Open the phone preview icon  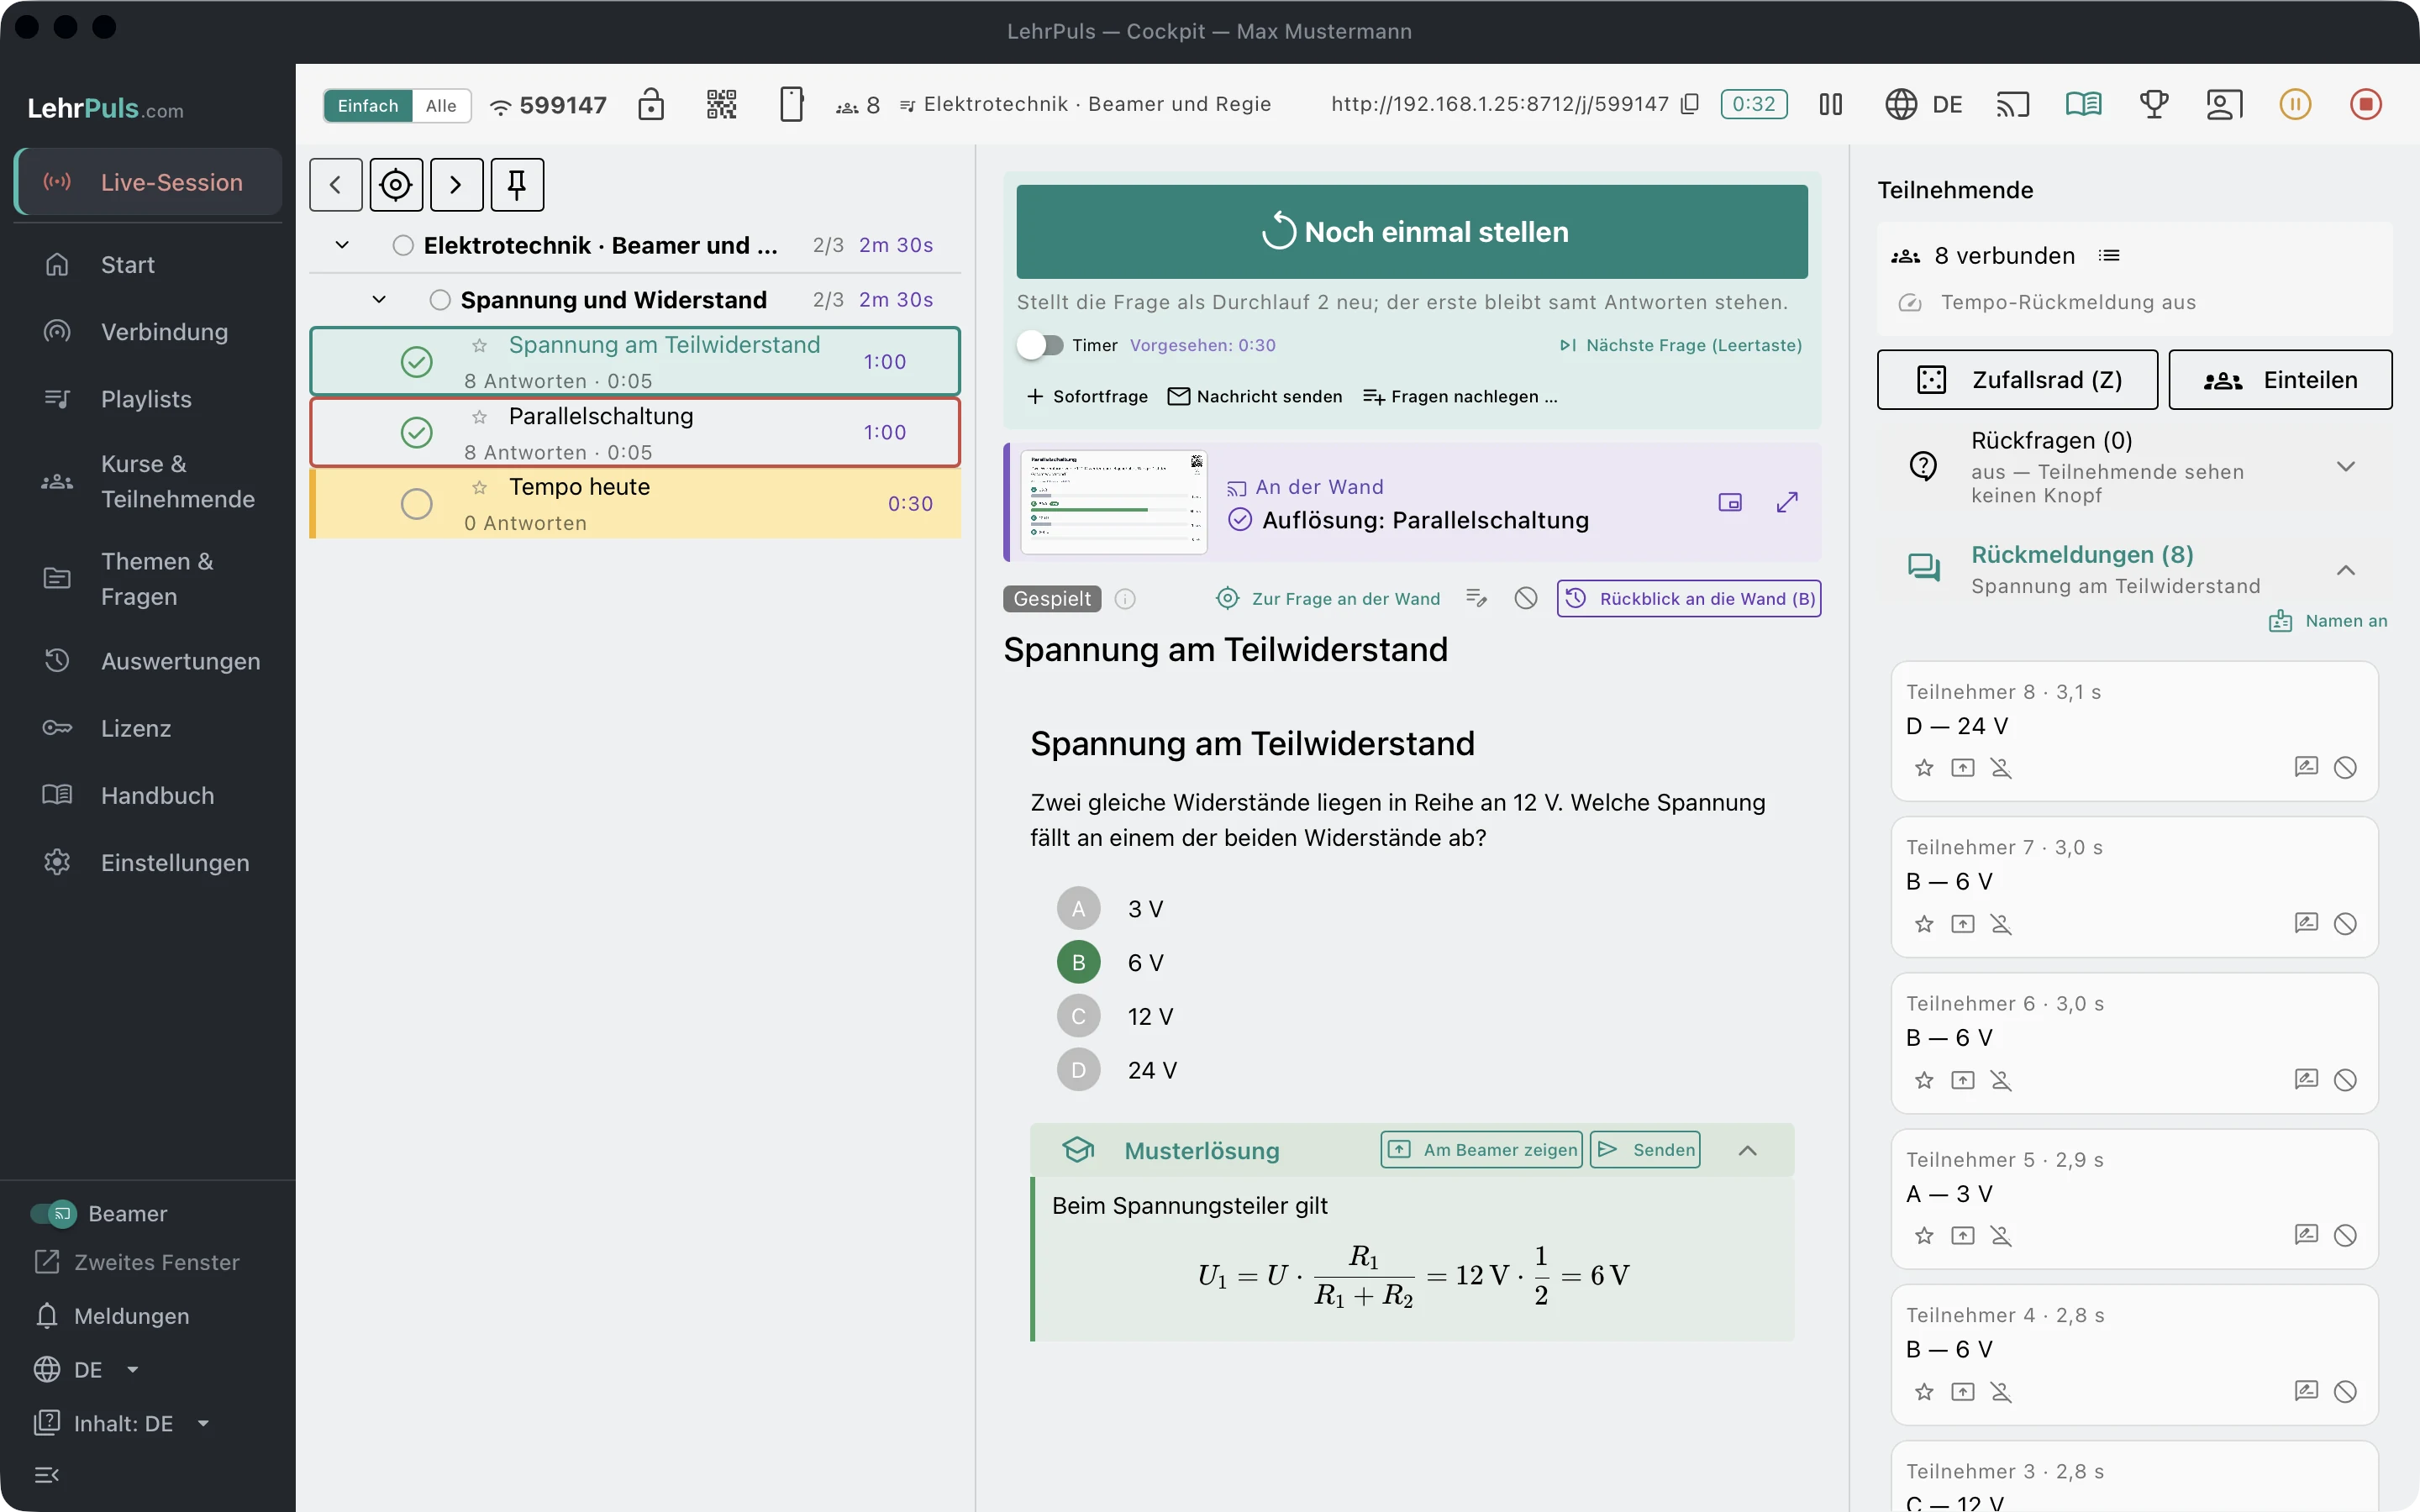(x=791, y=104)
